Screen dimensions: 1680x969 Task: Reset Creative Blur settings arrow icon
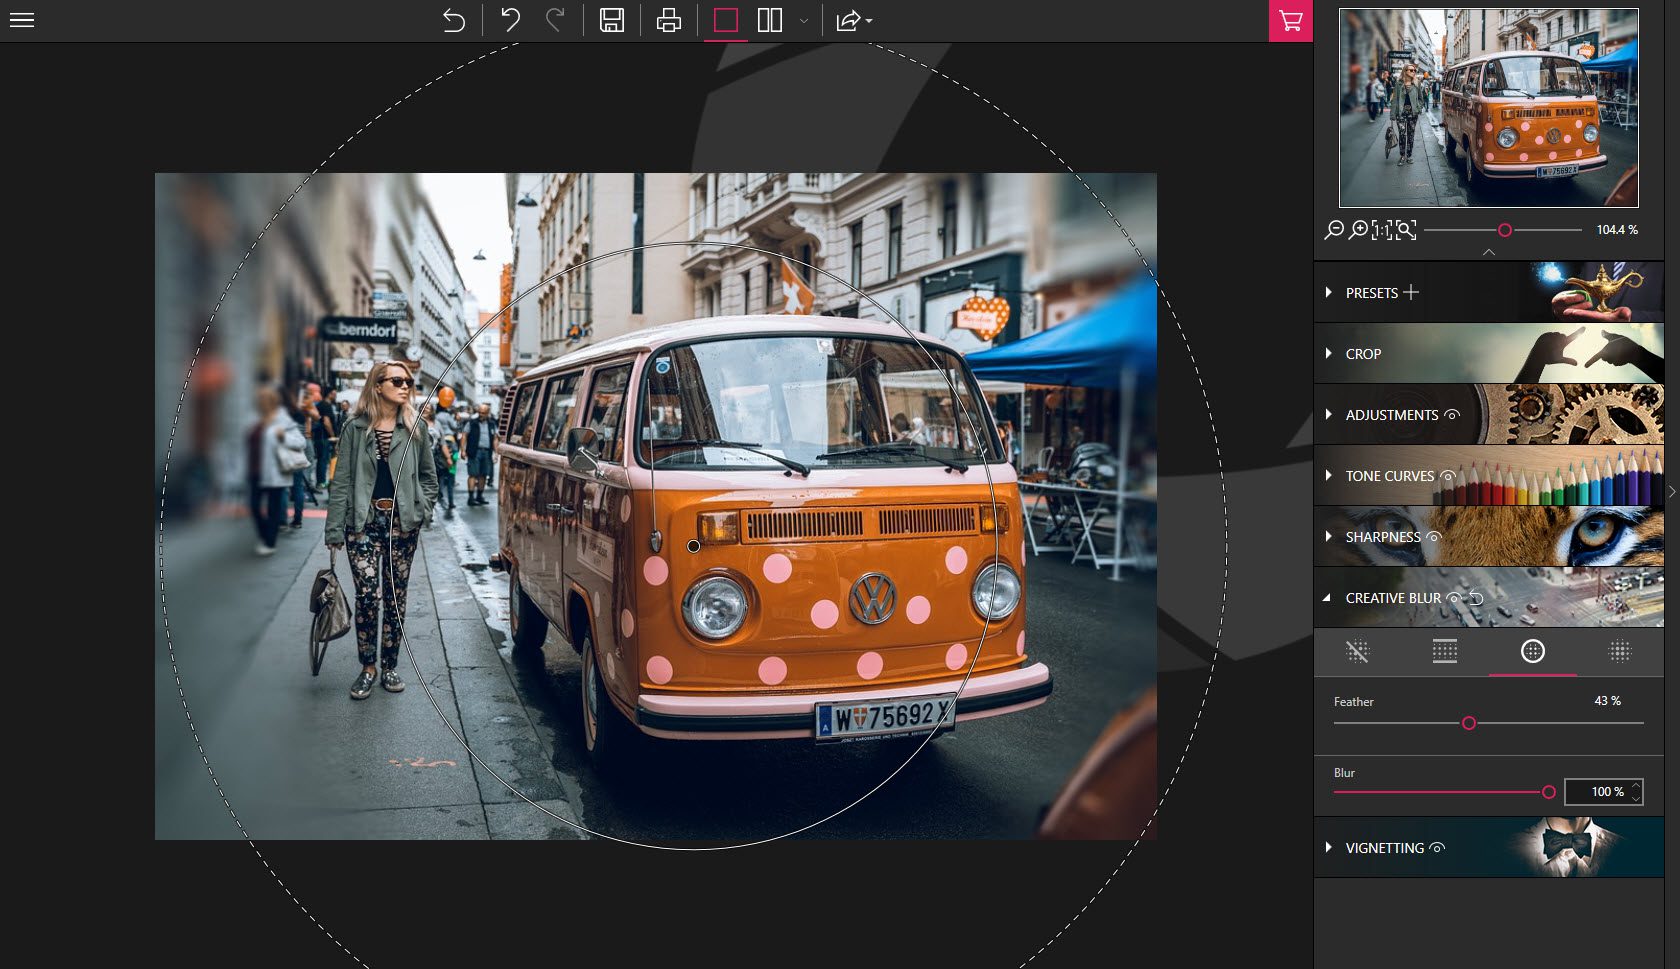(1476, 598)
